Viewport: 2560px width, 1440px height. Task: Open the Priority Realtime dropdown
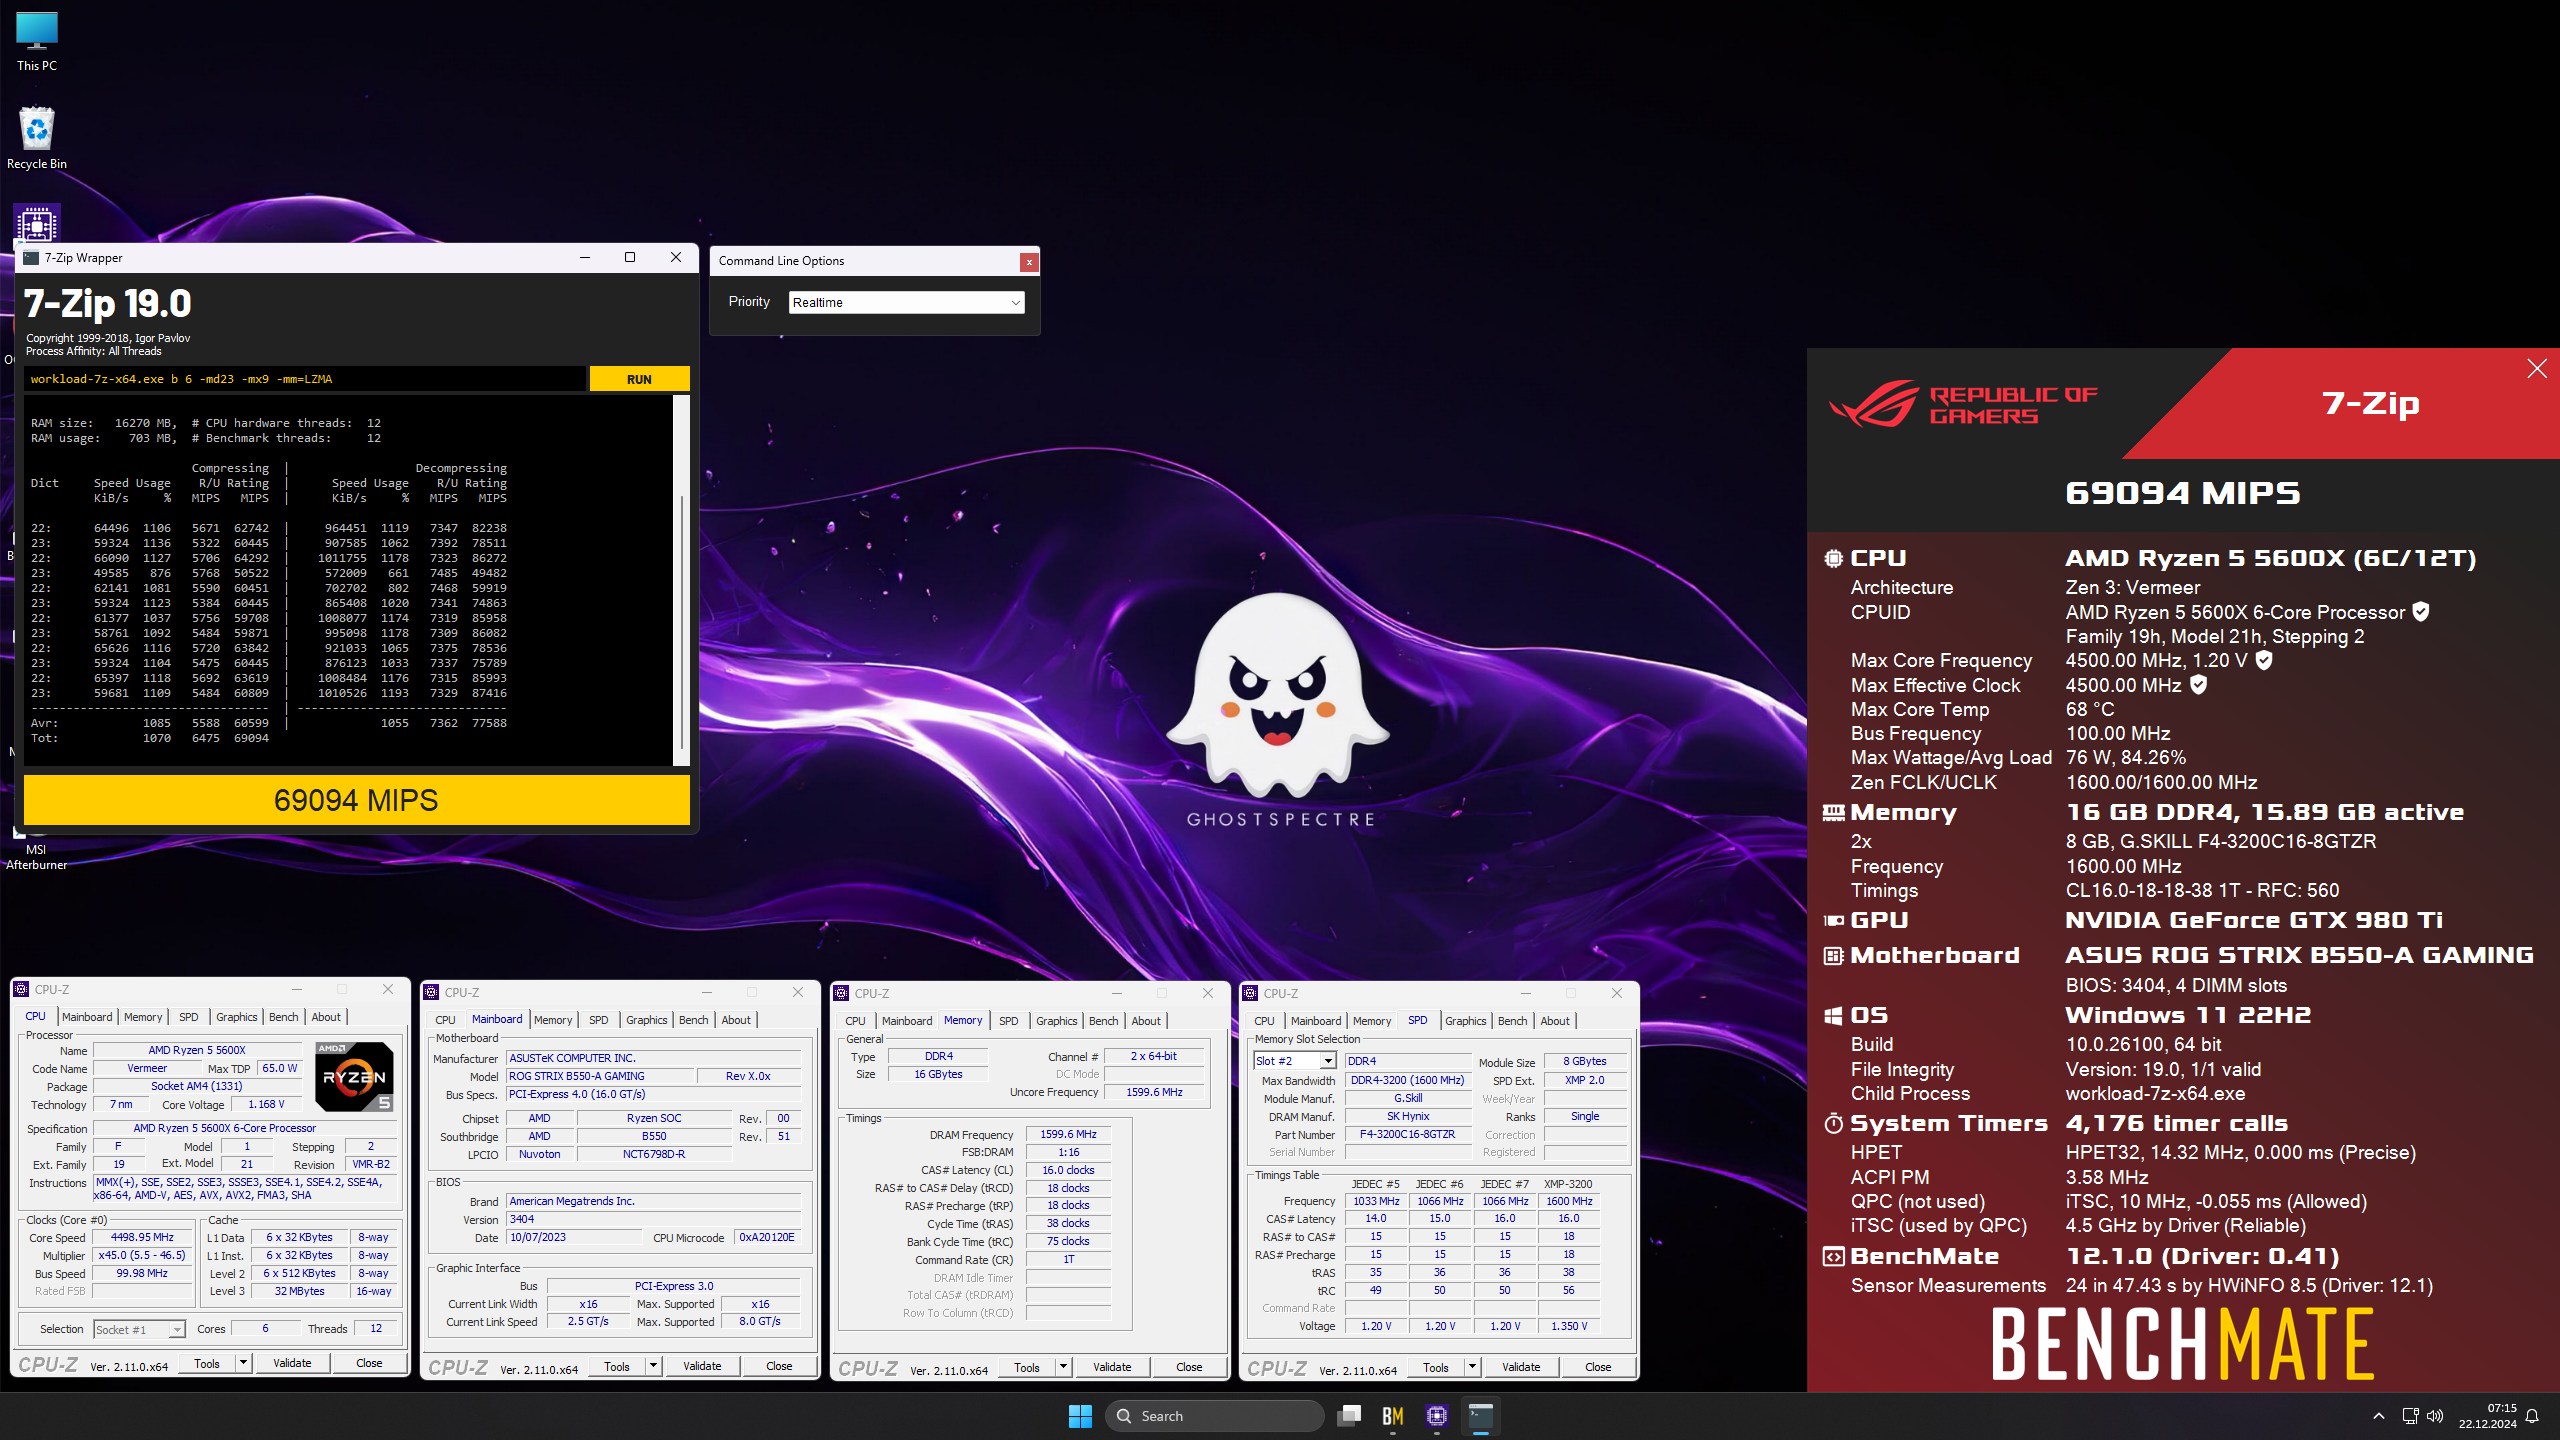coord(906,302)
